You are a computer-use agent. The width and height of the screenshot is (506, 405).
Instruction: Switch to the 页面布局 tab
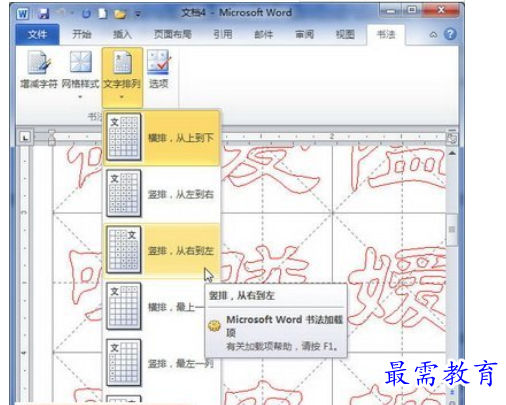[173, 34]
